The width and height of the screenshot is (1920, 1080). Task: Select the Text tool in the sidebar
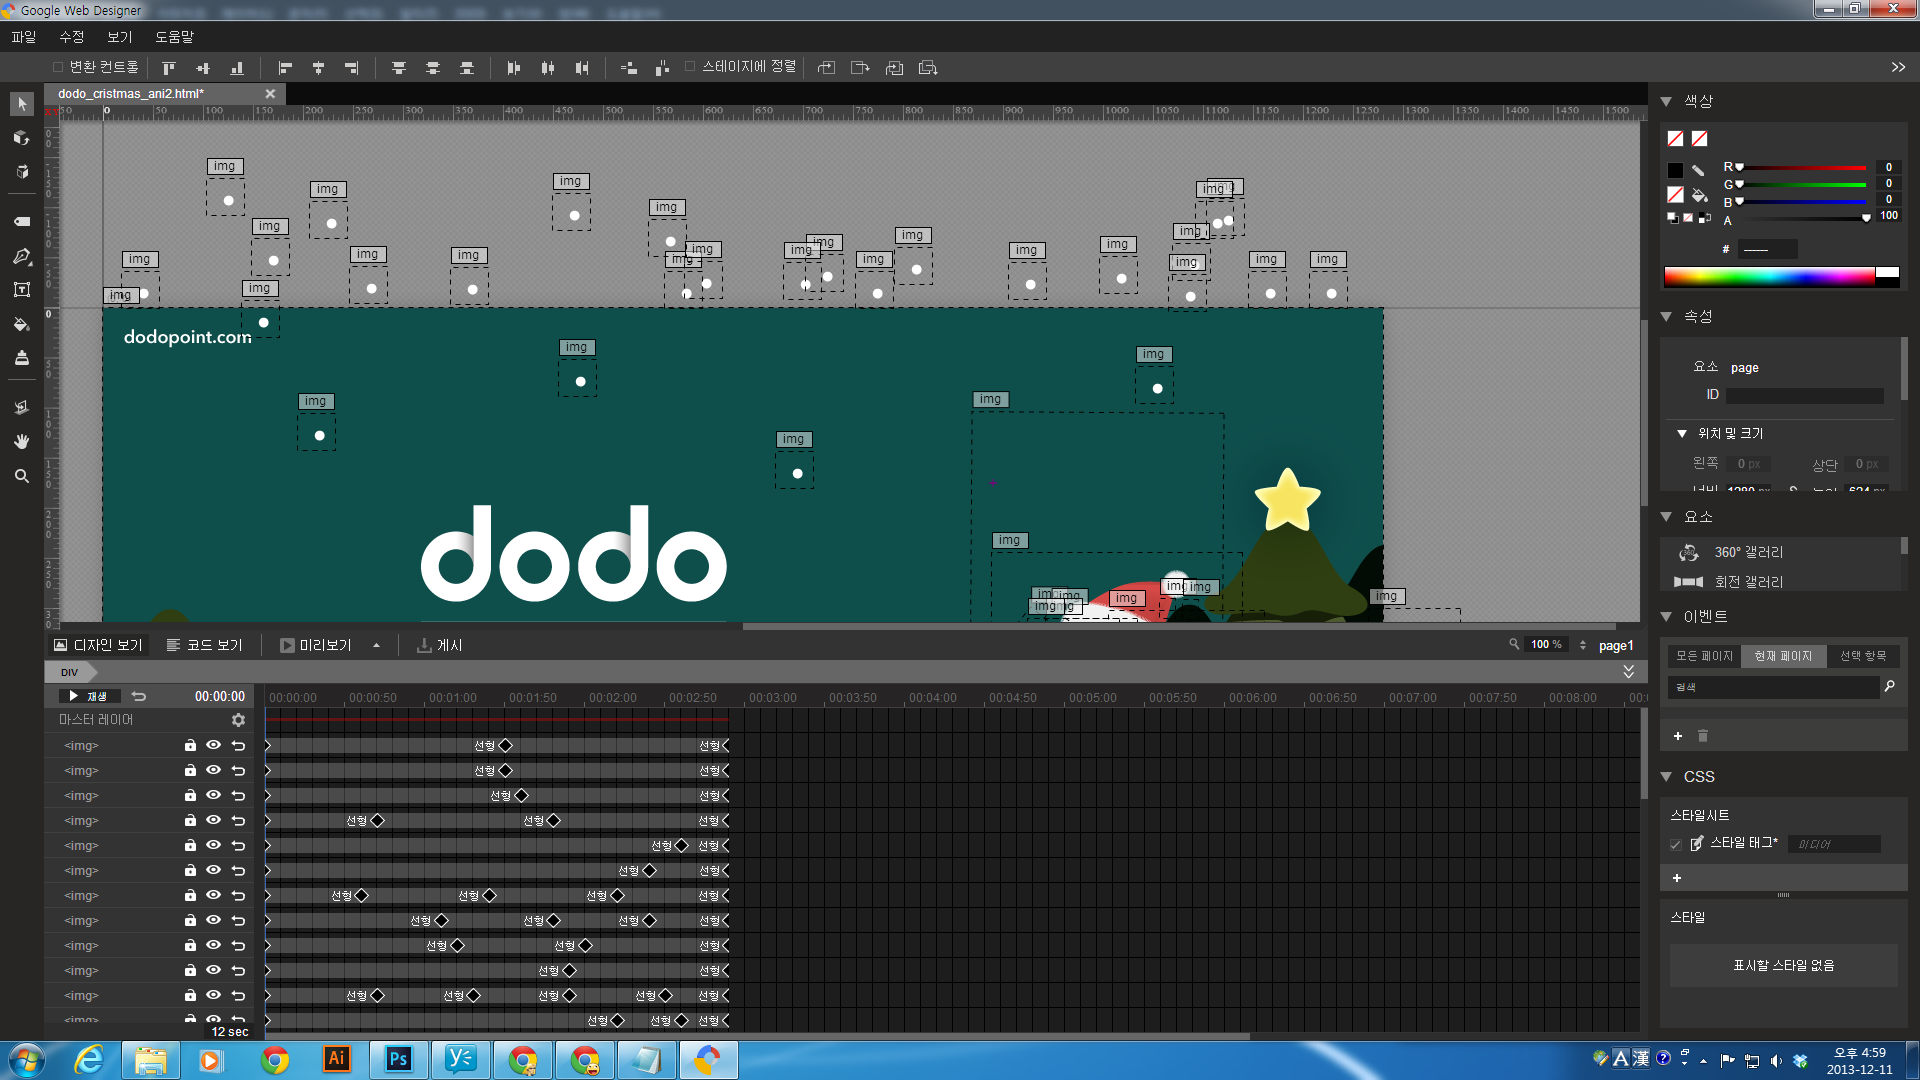coord(22,290)
